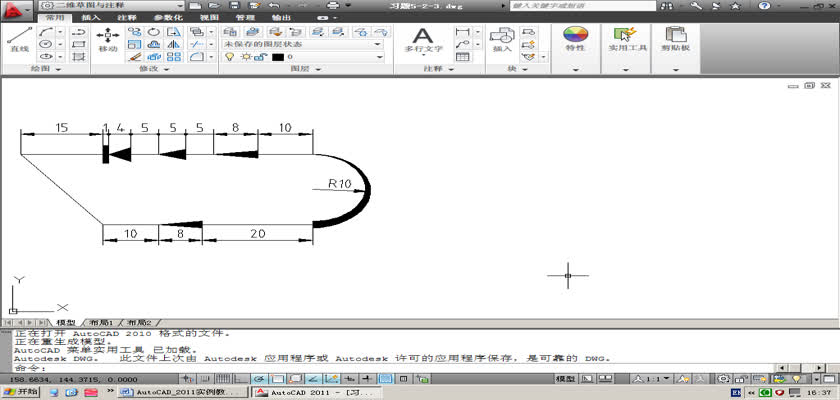Screen dimensions: 840x400
Task: Click the Save icon in quick access toolbar
Action: point(234,5)
